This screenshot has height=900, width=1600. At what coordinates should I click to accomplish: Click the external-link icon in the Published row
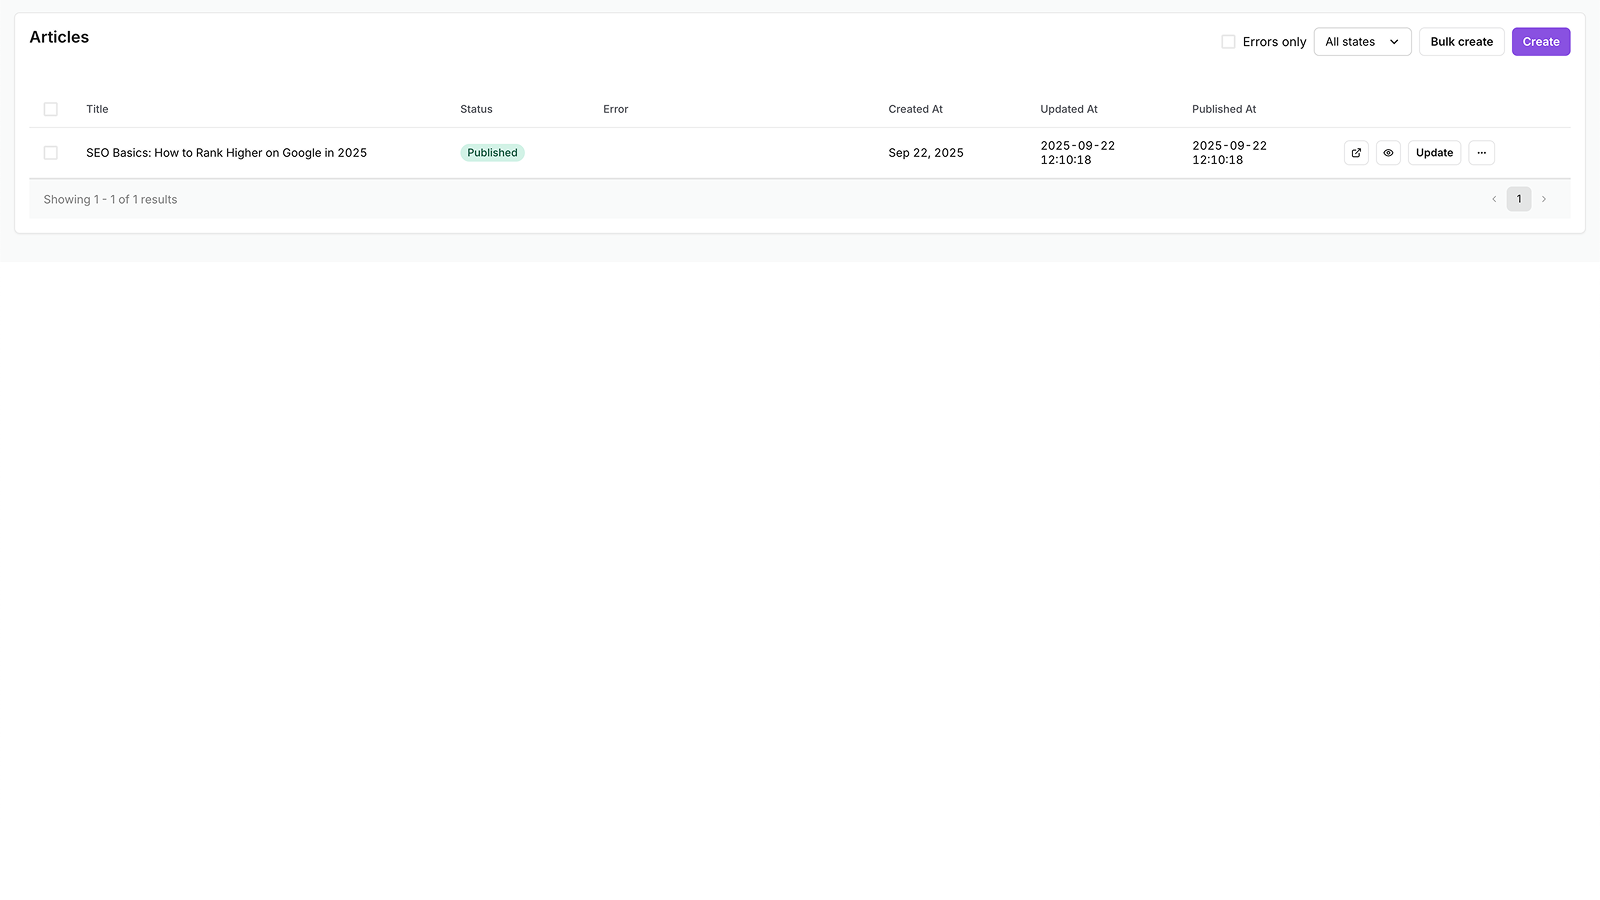coord(1355,152)
